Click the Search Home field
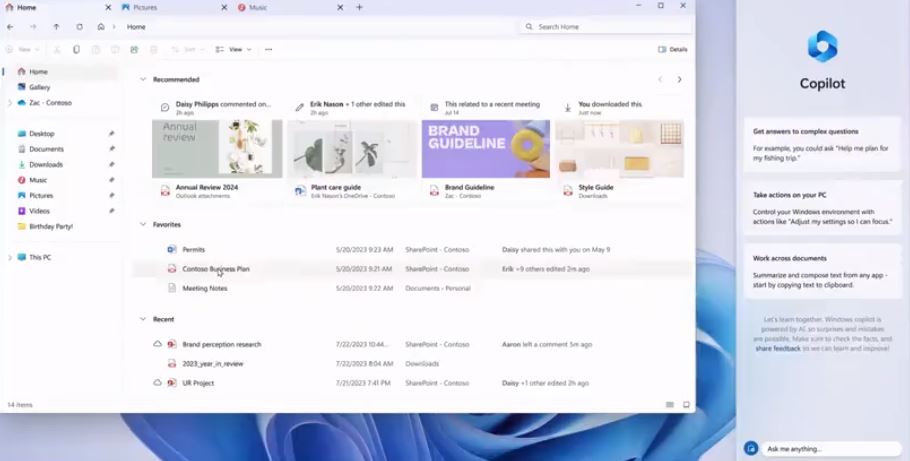910x461 pixels. pos(606,27)
